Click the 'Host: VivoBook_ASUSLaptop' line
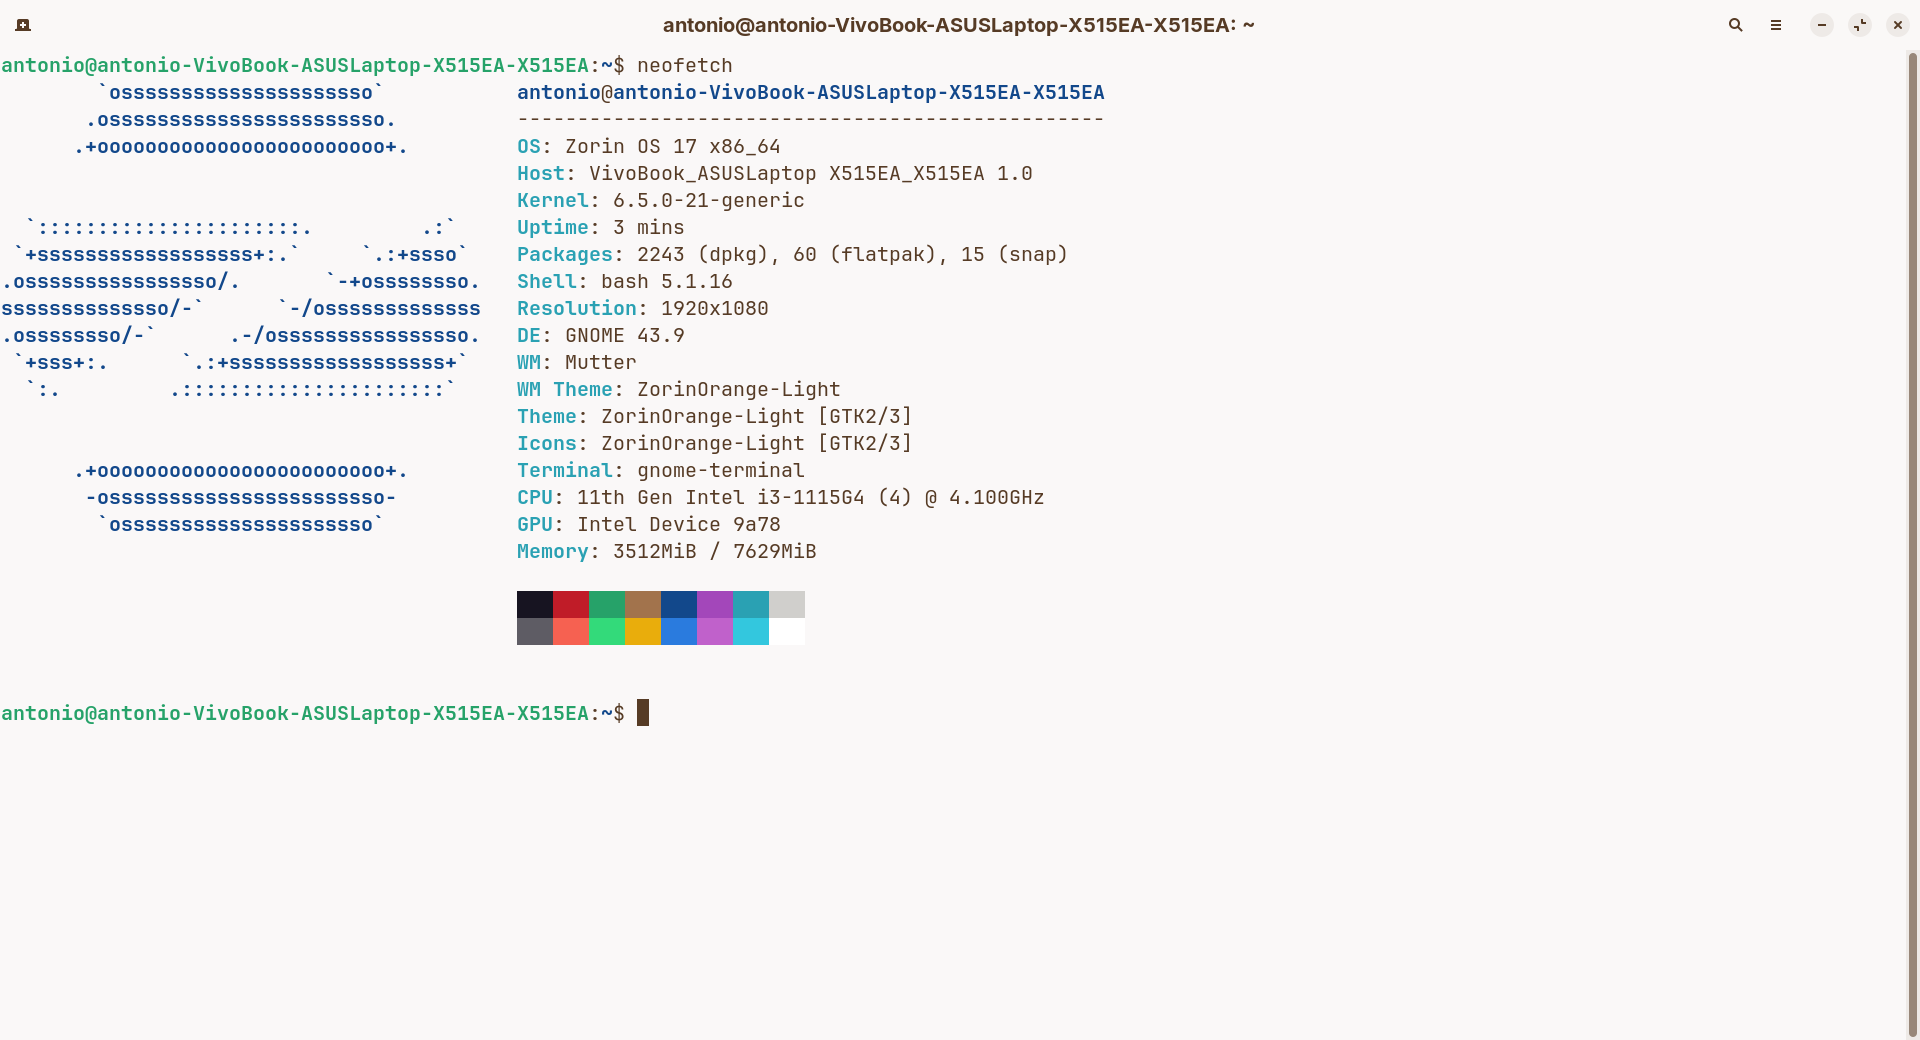The image size is (1920, 1040). (x=775, y=173)
